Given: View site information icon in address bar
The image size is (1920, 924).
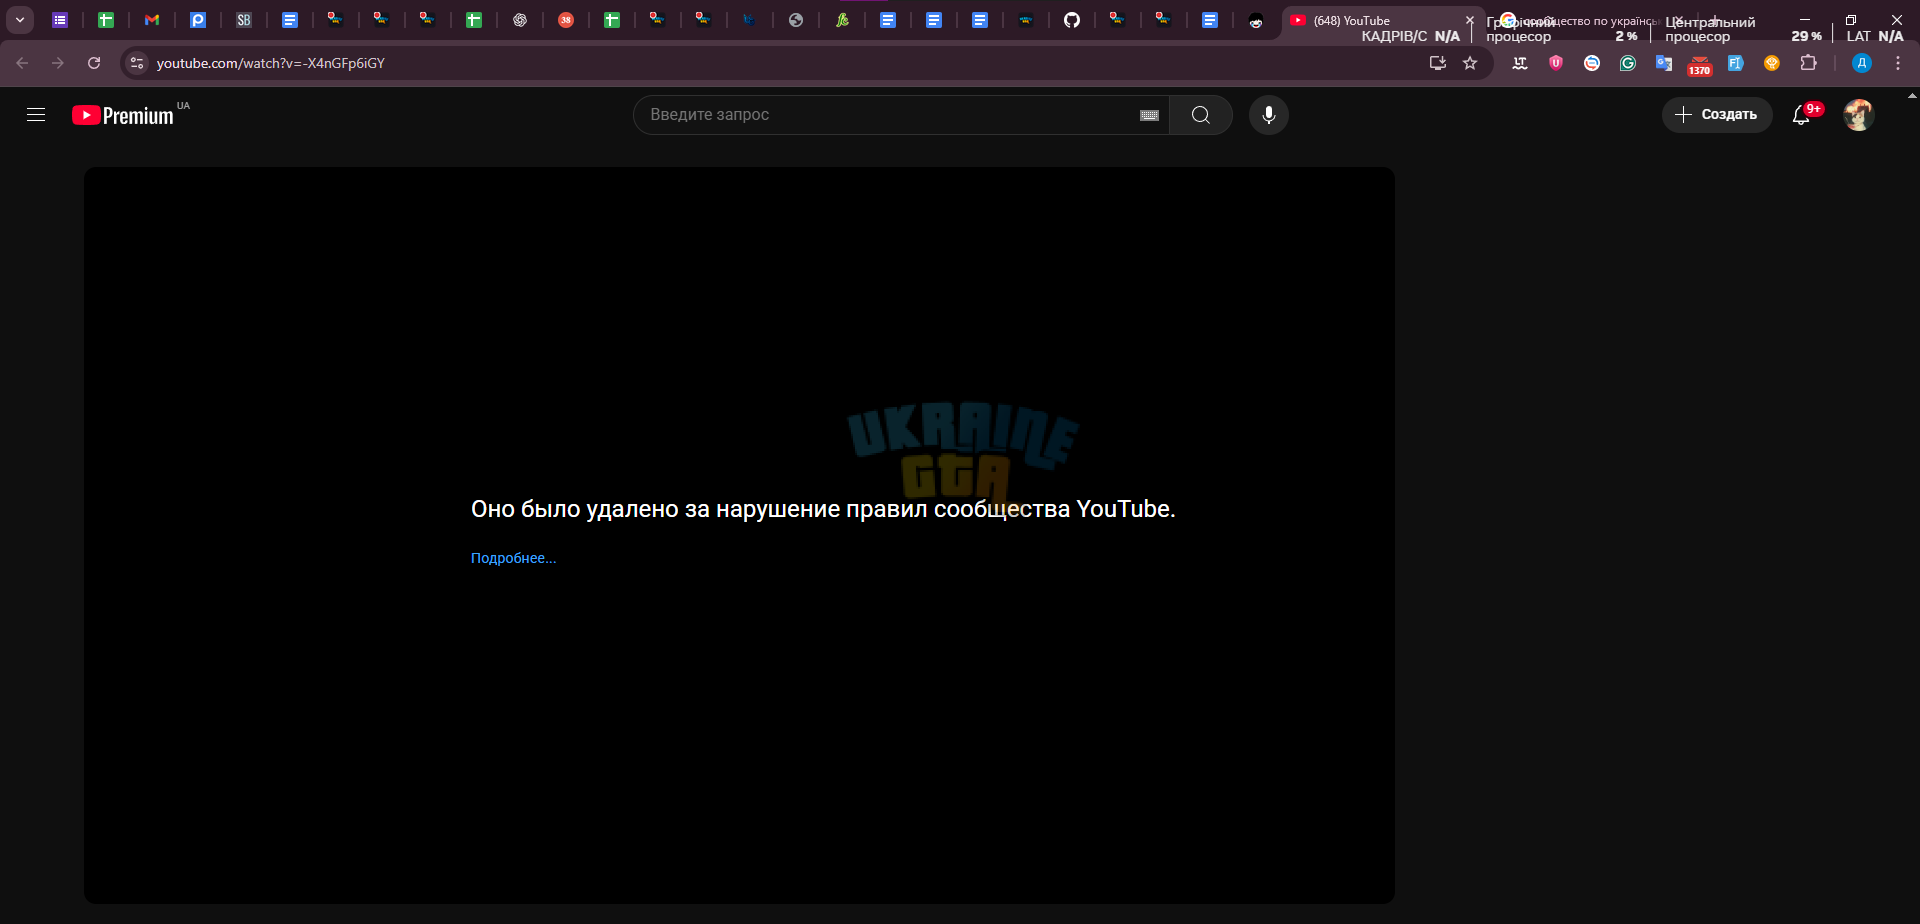Looking at the screenshot, I should coord(137,63).
